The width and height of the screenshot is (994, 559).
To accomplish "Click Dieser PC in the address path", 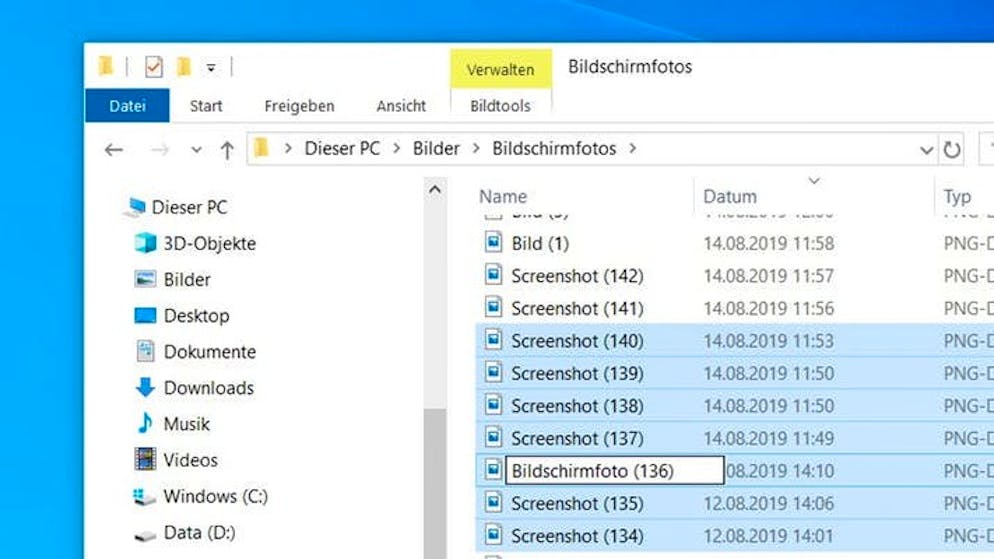I will (342, 148).
